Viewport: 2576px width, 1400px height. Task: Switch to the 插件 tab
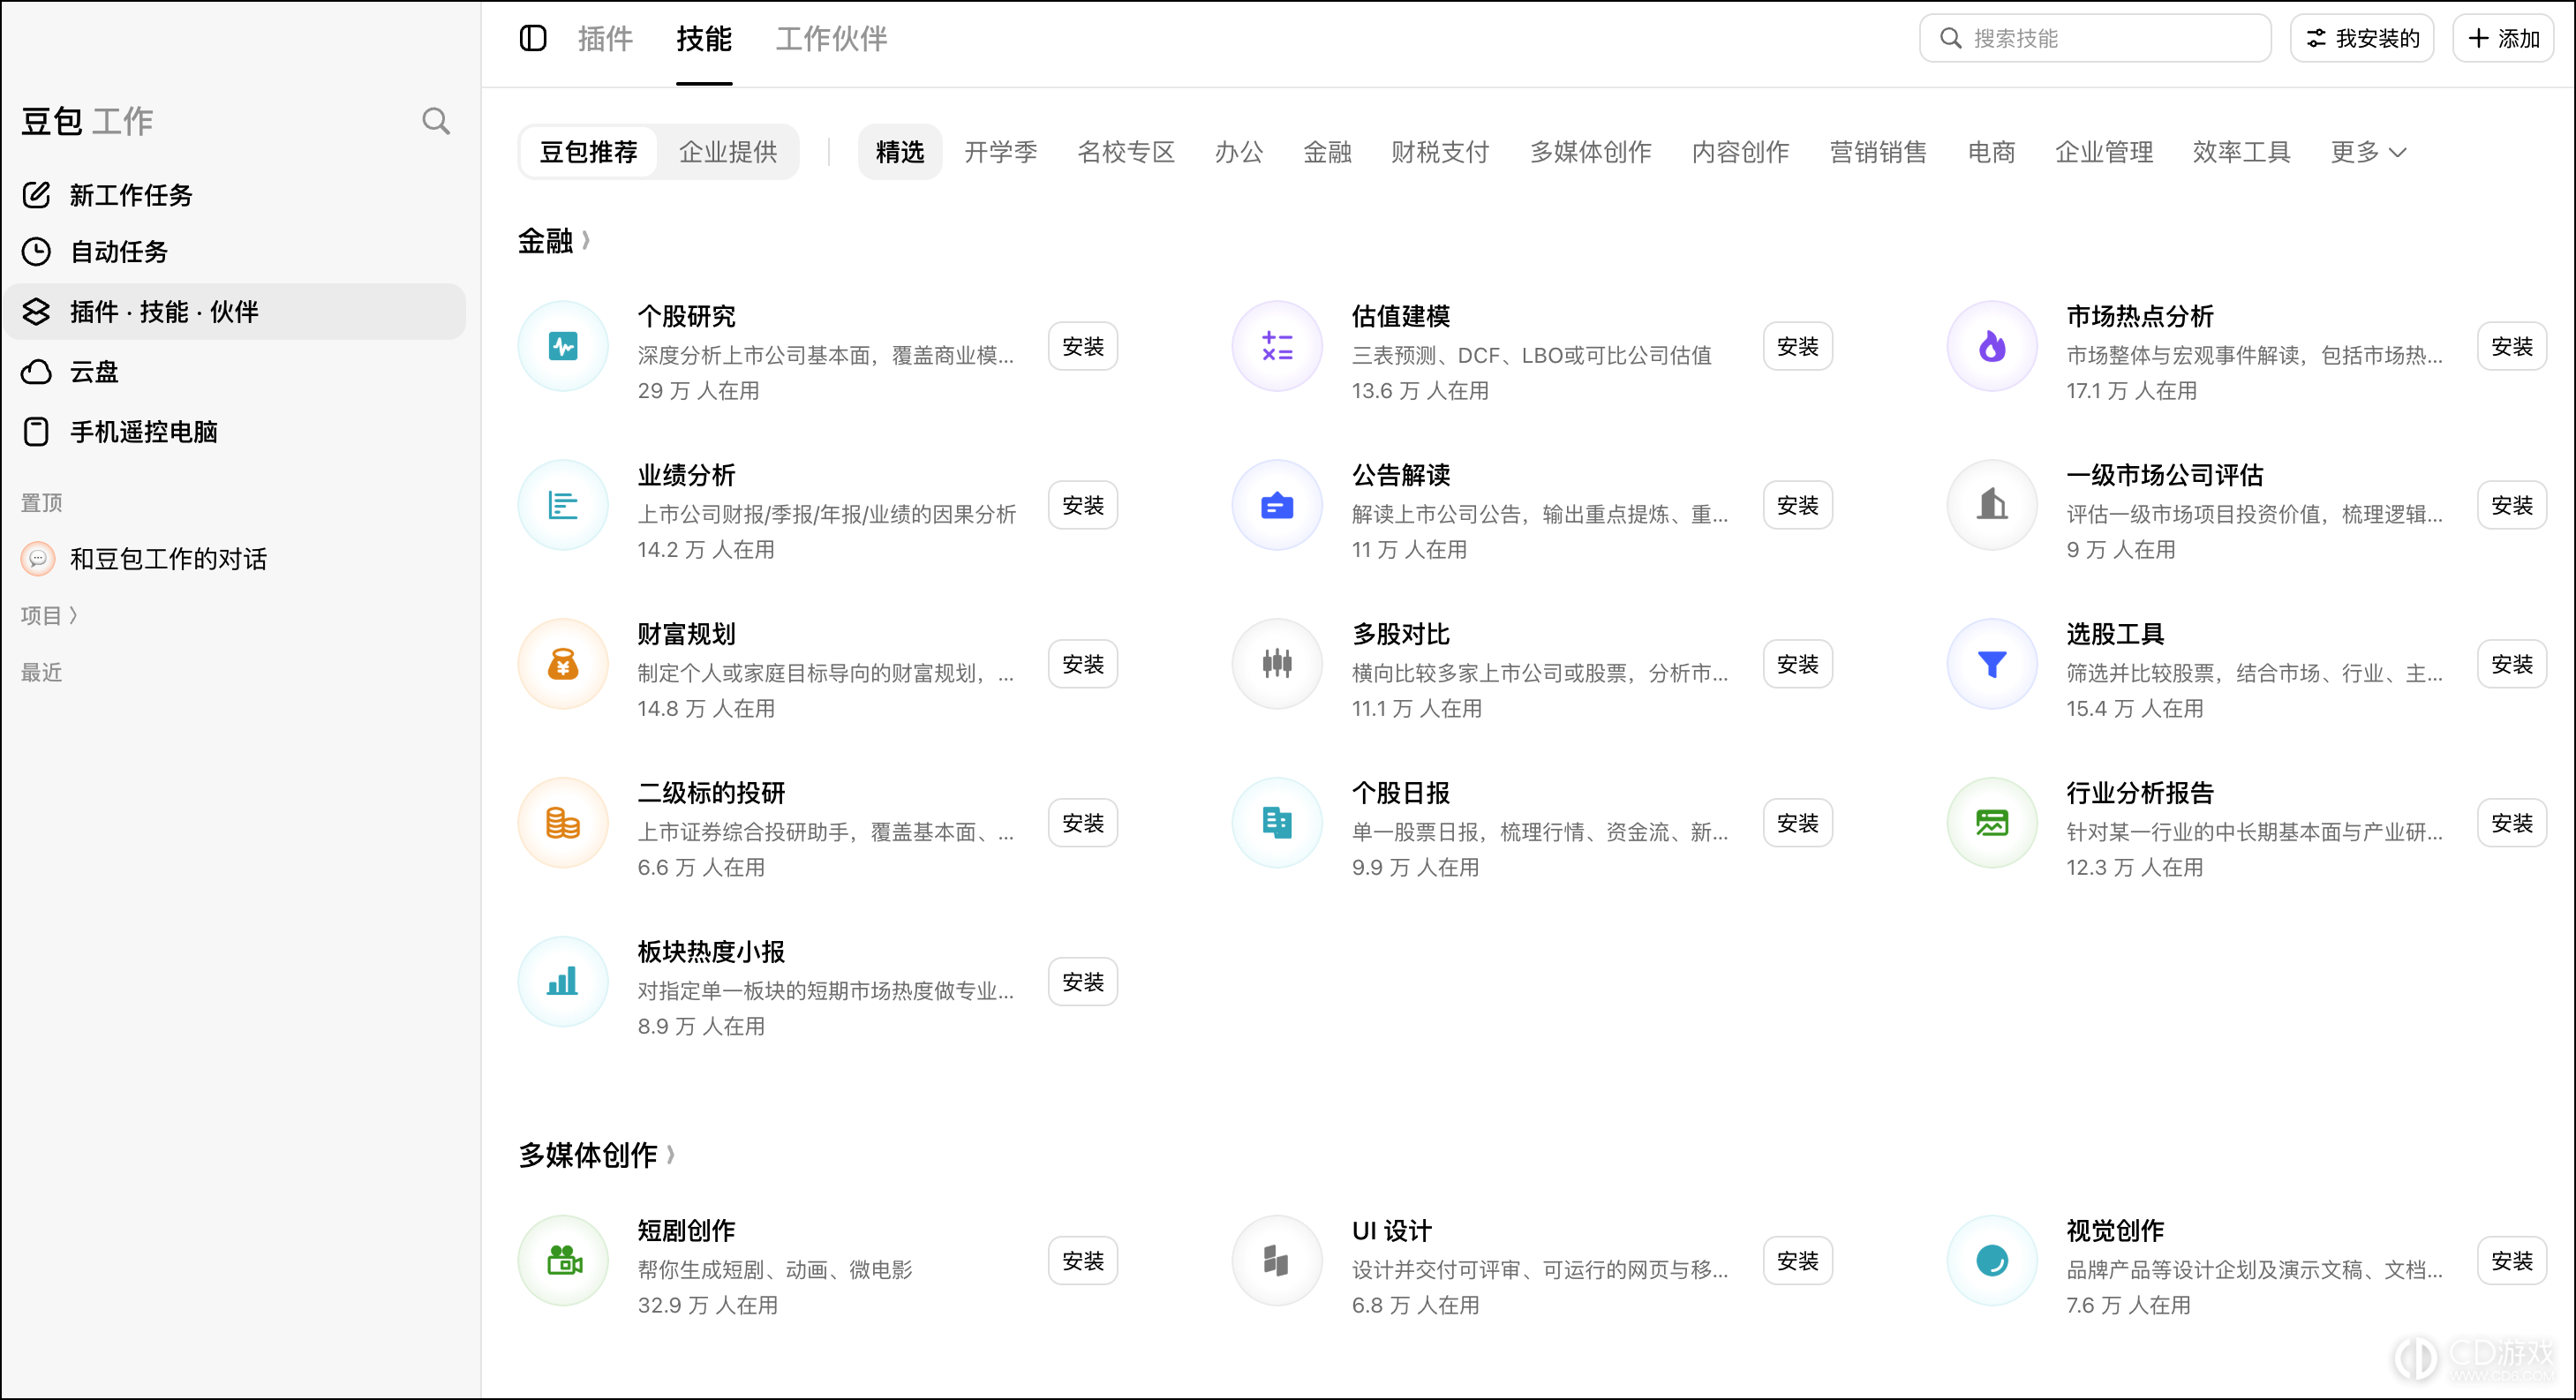[605, 39]
